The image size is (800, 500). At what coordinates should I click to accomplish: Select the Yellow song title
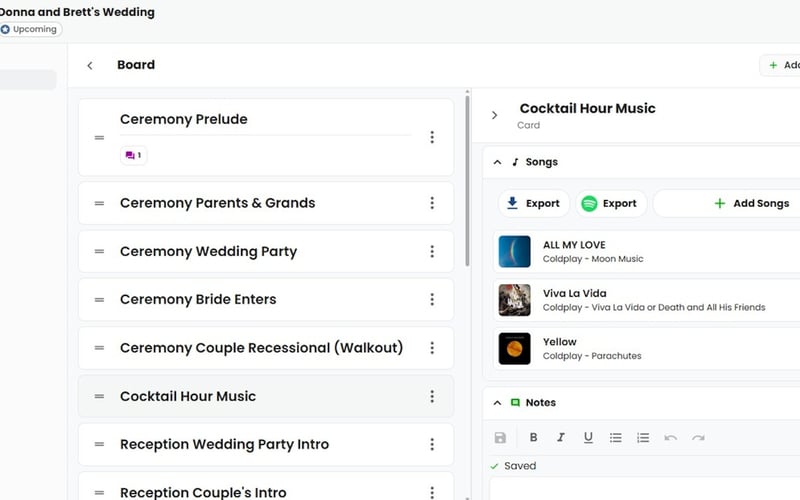click(x=560, y=342)
